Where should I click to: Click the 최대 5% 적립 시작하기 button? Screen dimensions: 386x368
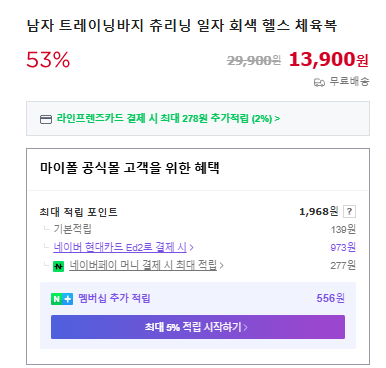pyautogui.click(x=198, y=327)
